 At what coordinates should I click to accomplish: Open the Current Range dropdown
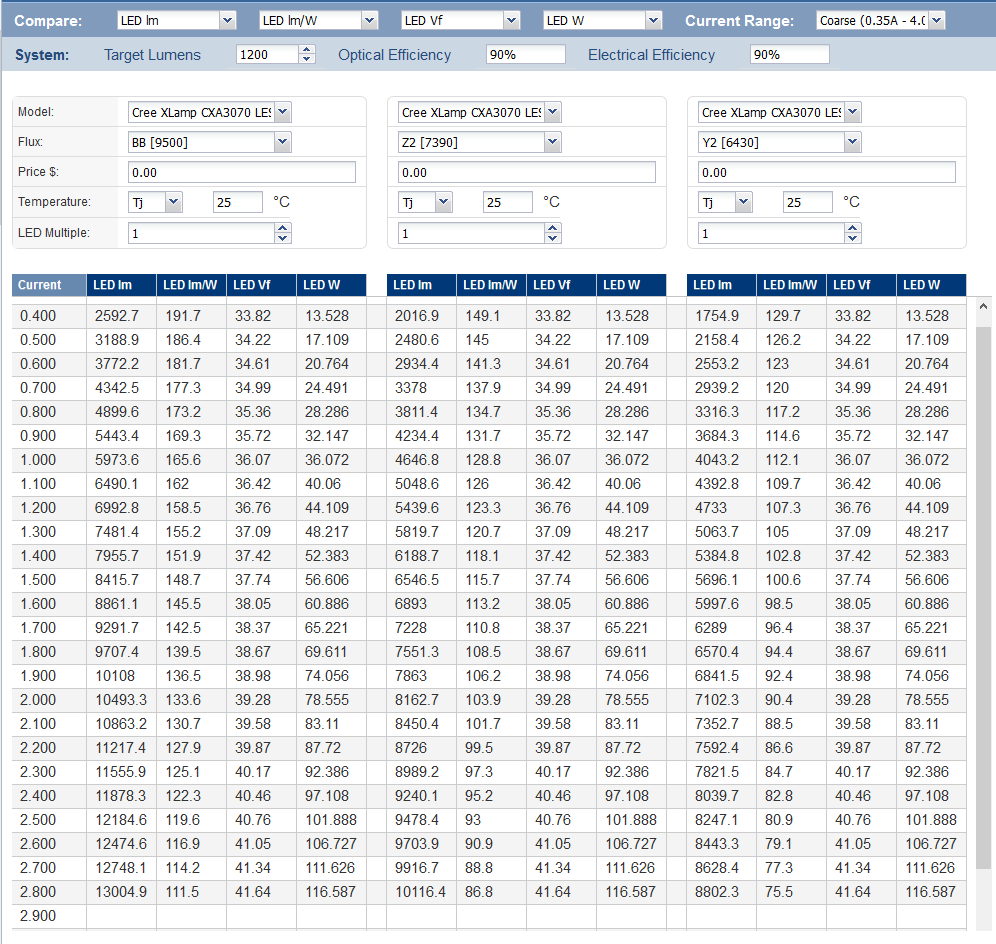(937, 21)
